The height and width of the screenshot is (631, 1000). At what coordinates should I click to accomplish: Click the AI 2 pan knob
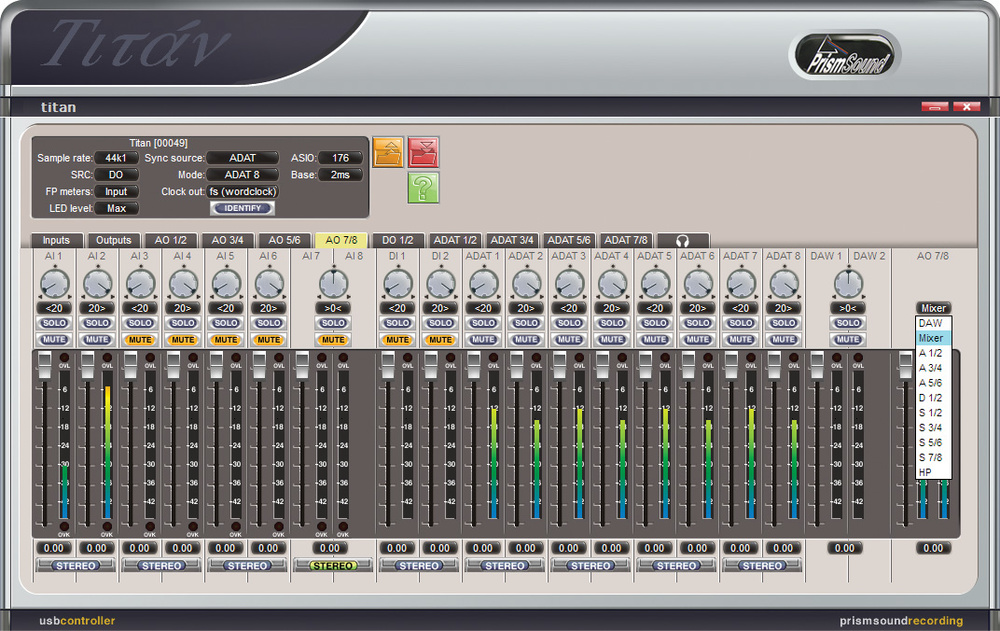(97, 284)
